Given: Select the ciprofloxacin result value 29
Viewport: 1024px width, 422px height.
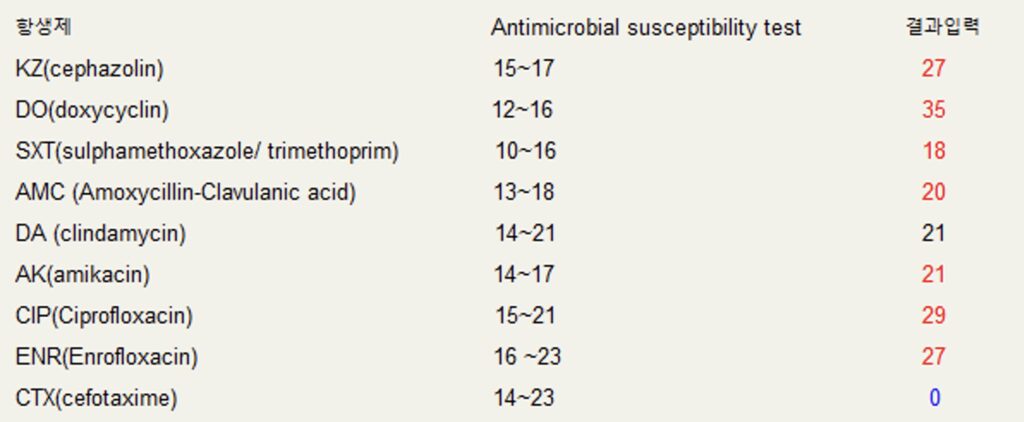Looking at the screenshot, I should (933, 315).
